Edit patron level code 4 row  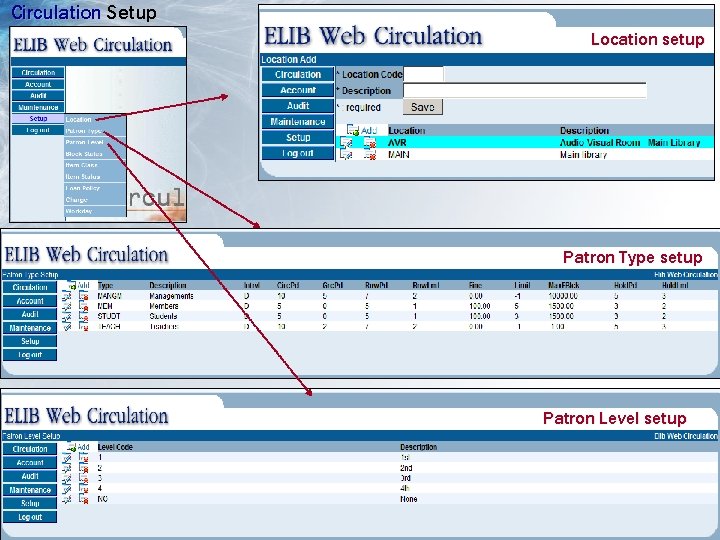(67, 488)
